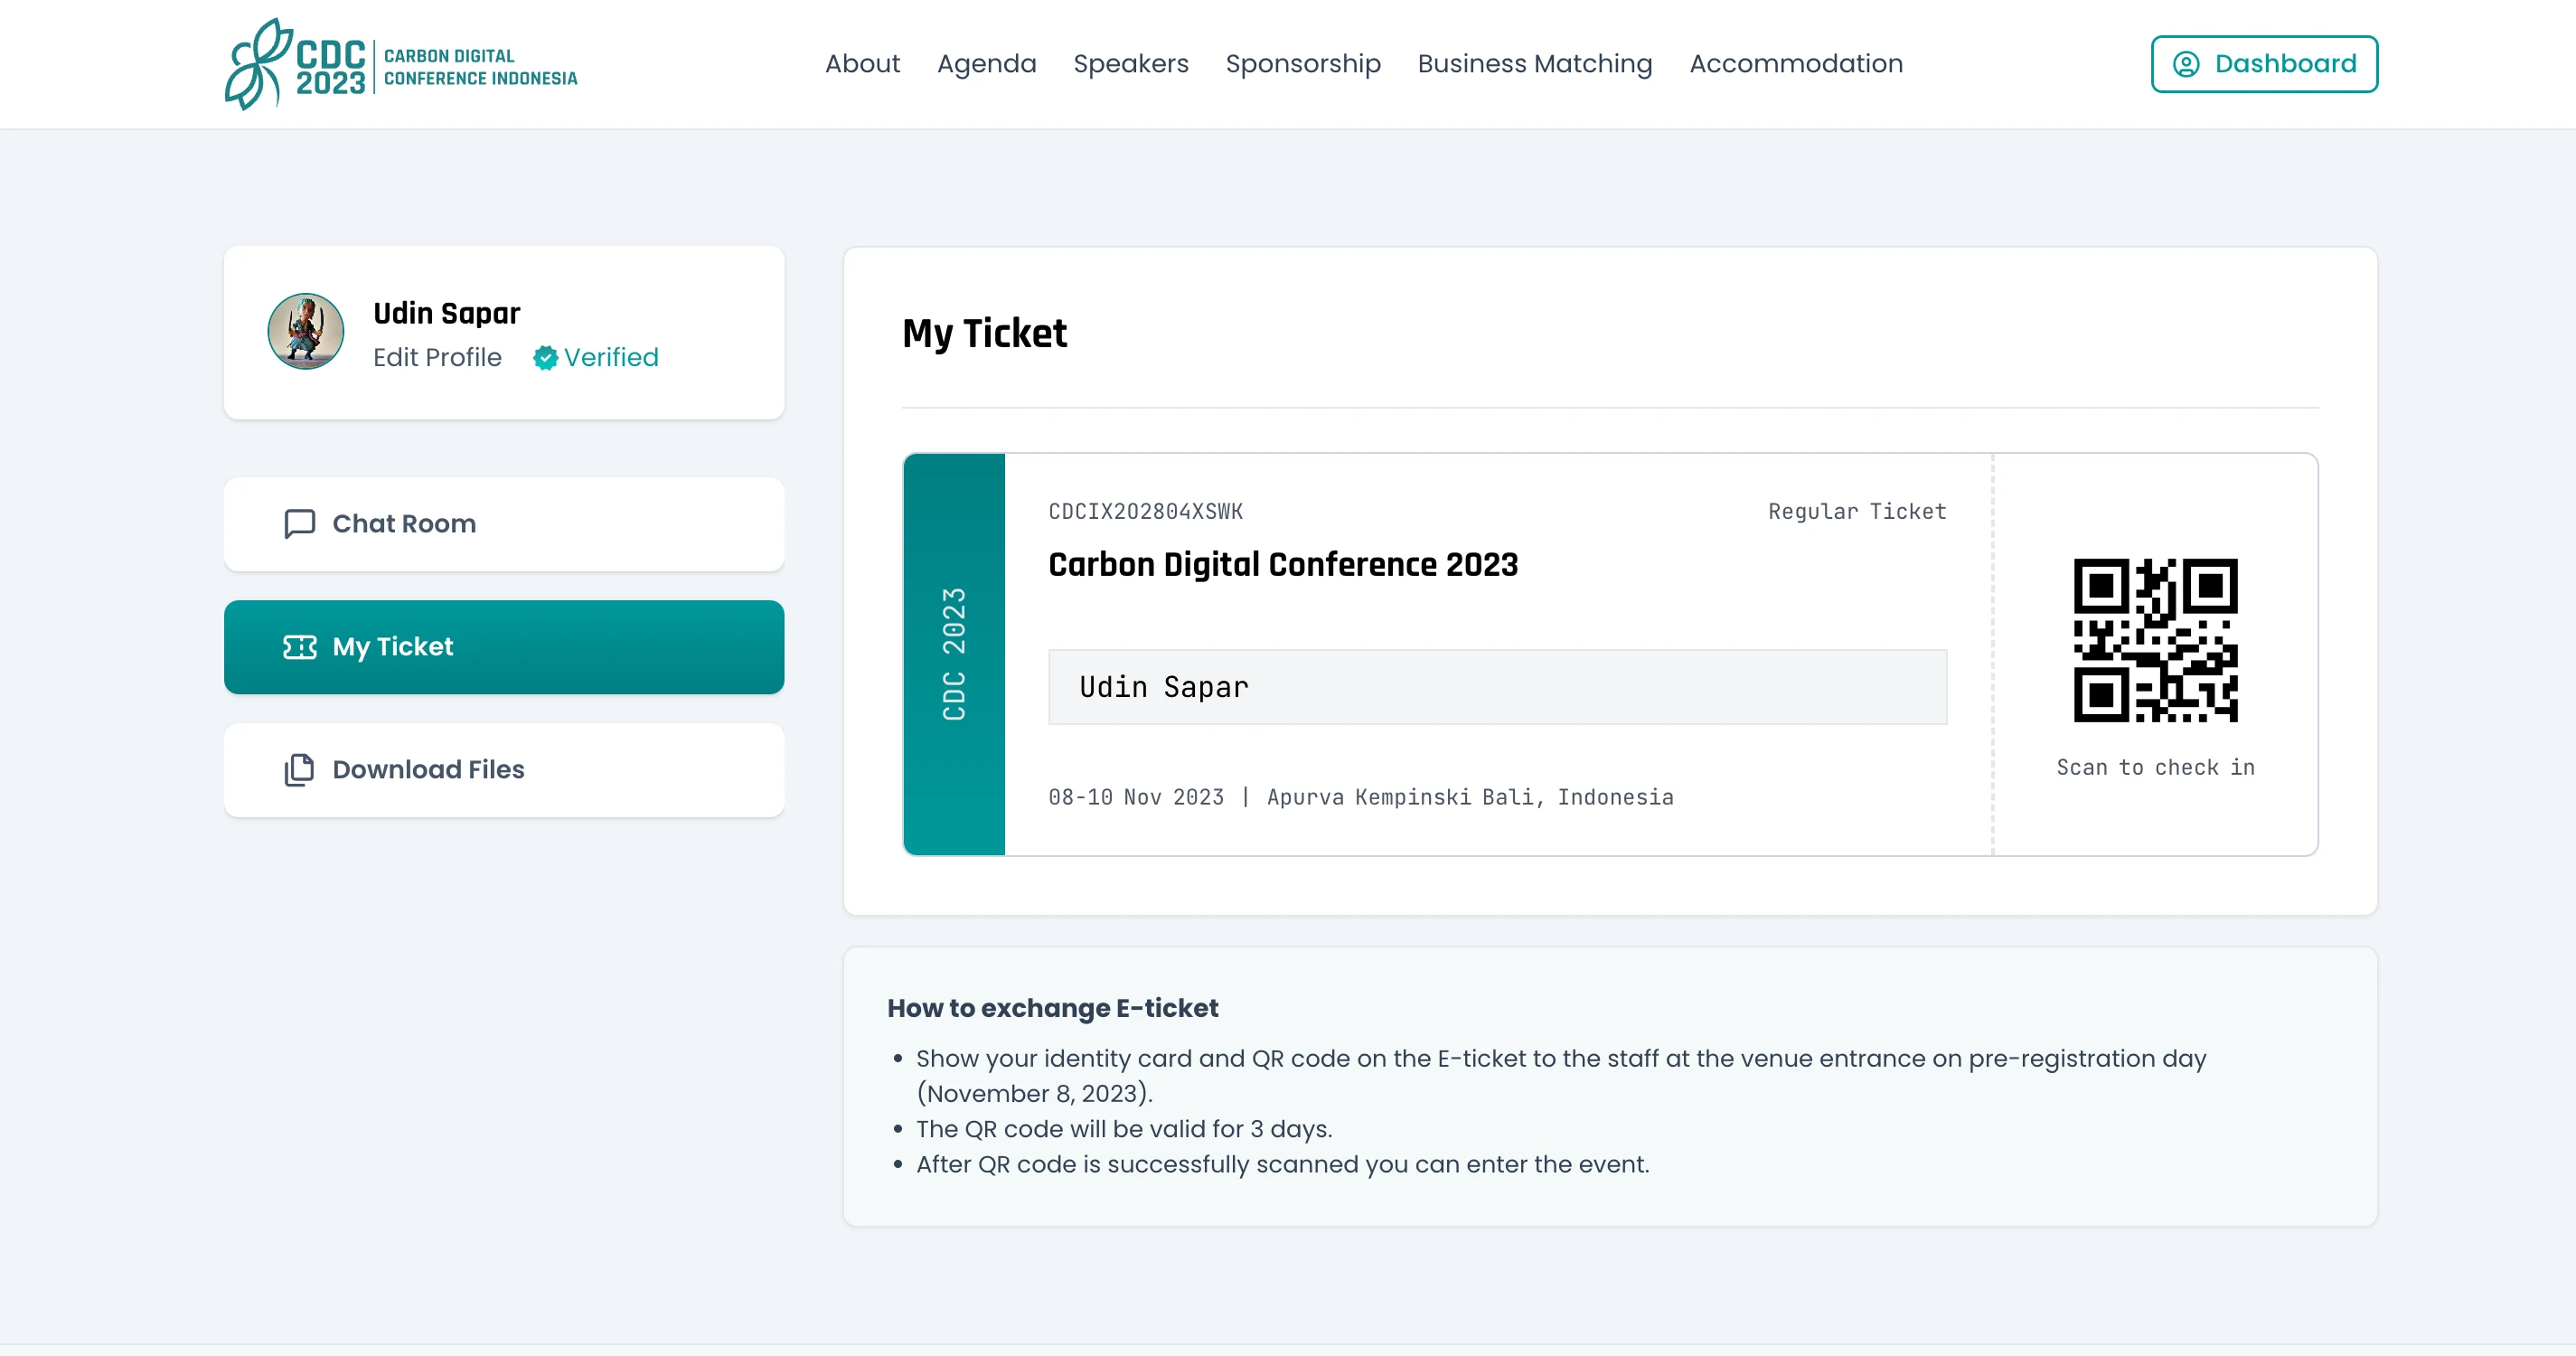Screen dimensions: 2576x1356
Task: Click Udin Sapar's profile avatar
Action: click(306, 332)
